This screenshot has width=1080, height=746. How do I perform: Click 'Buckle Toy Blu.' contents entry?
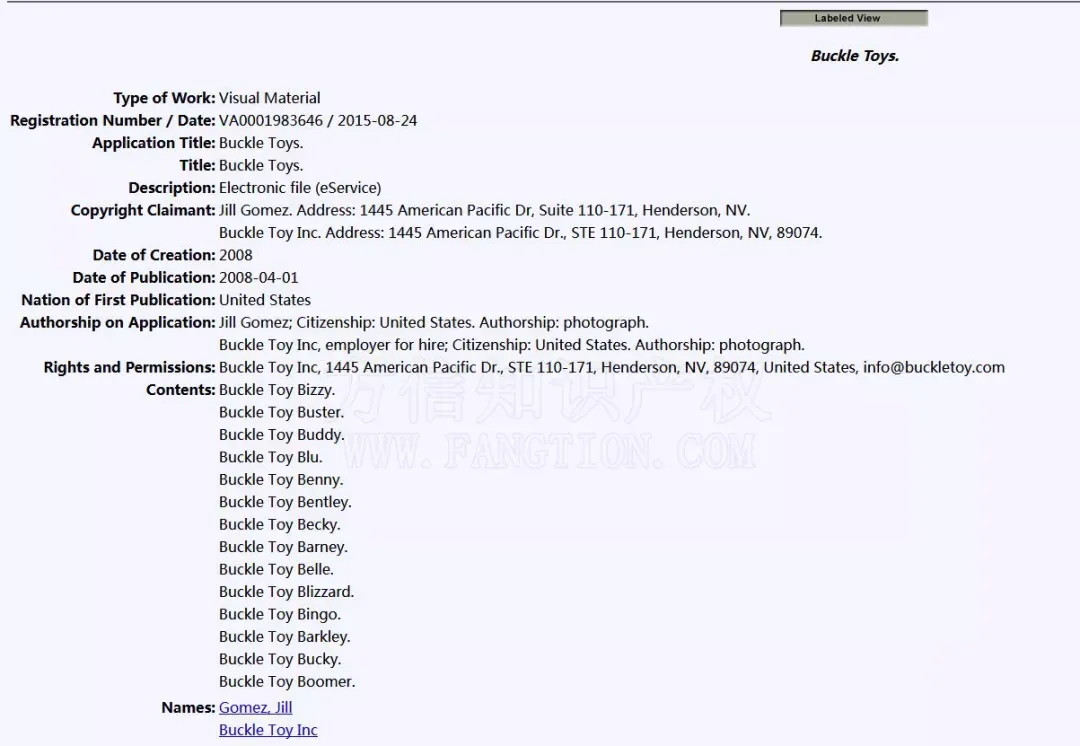[x=270, y=457]
